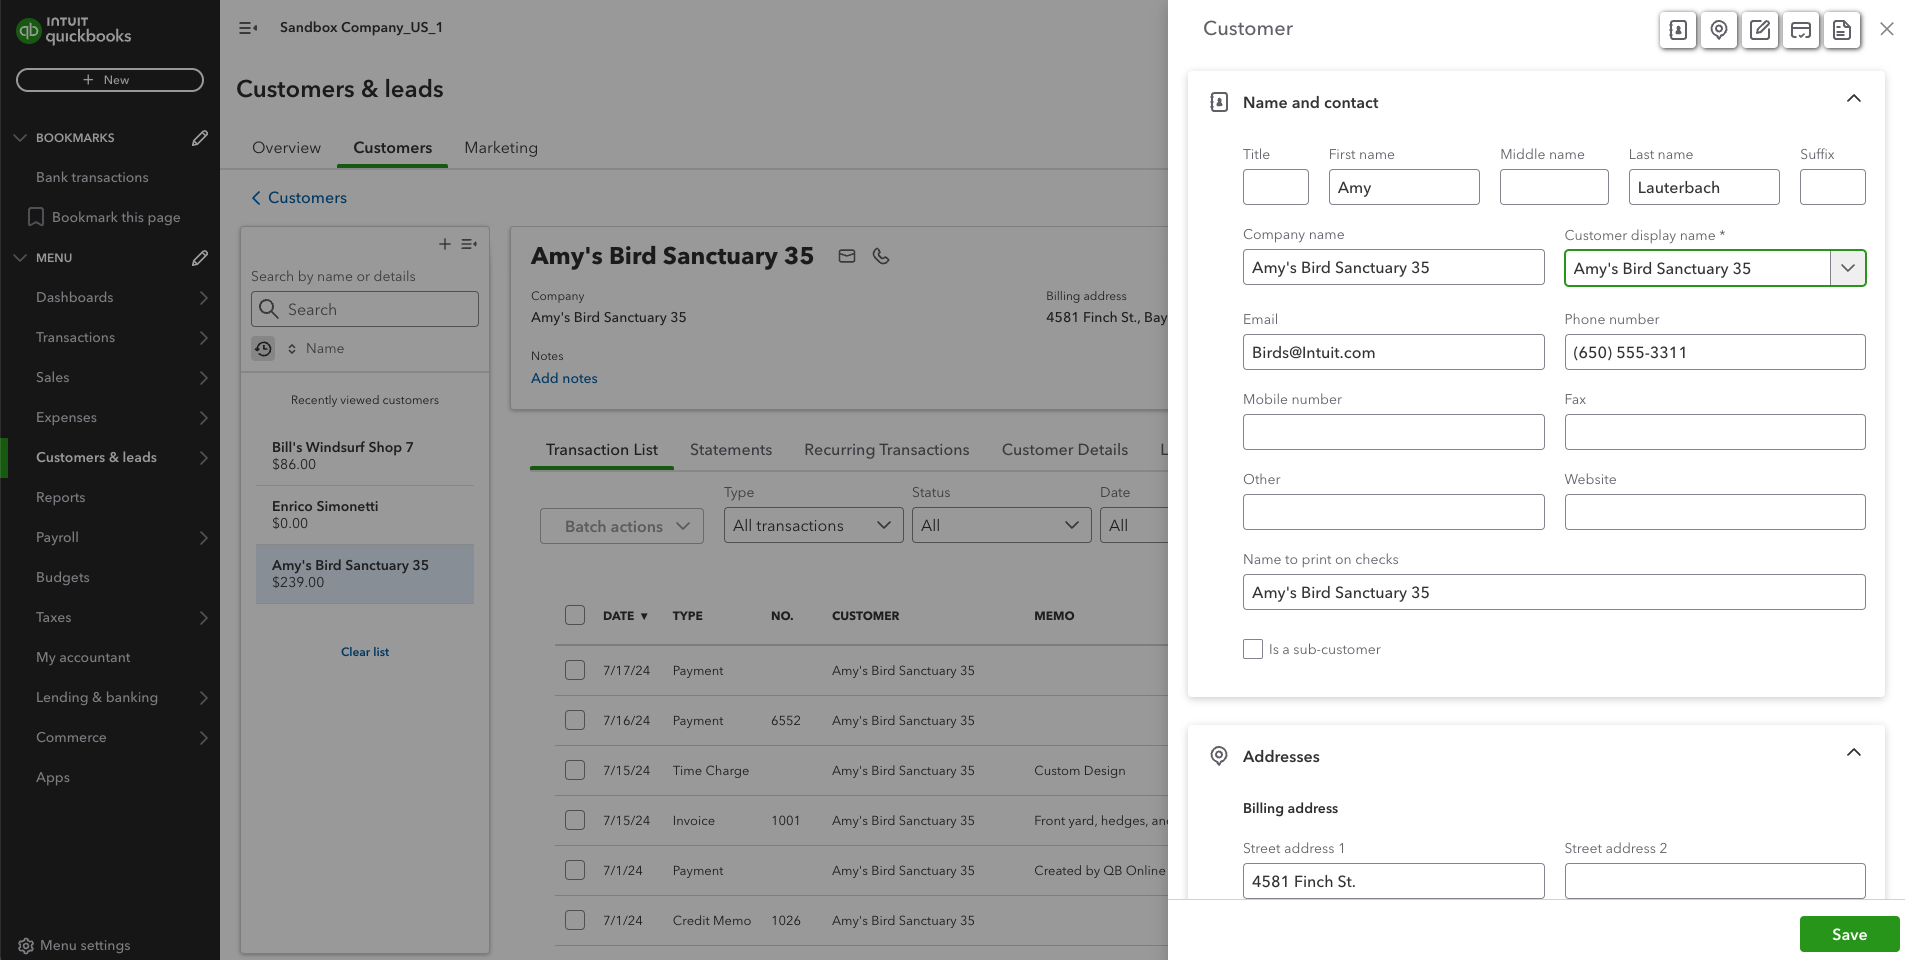
Task: Click the Street address 1 field
Action: (x=1393, y=881)
